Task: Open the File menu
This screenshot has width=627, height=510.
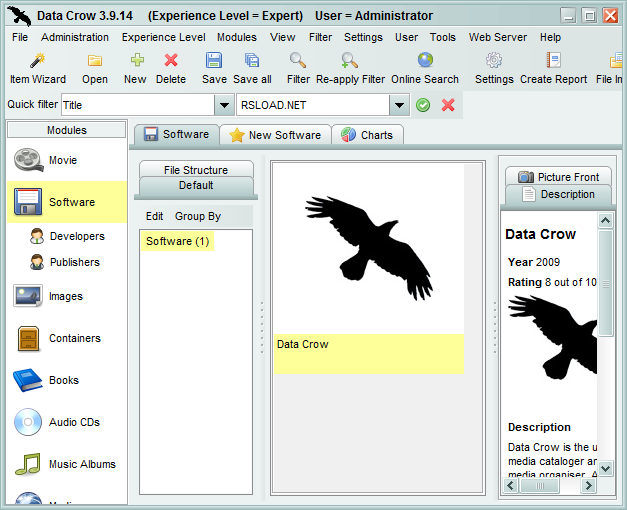Action: [20, 37]
